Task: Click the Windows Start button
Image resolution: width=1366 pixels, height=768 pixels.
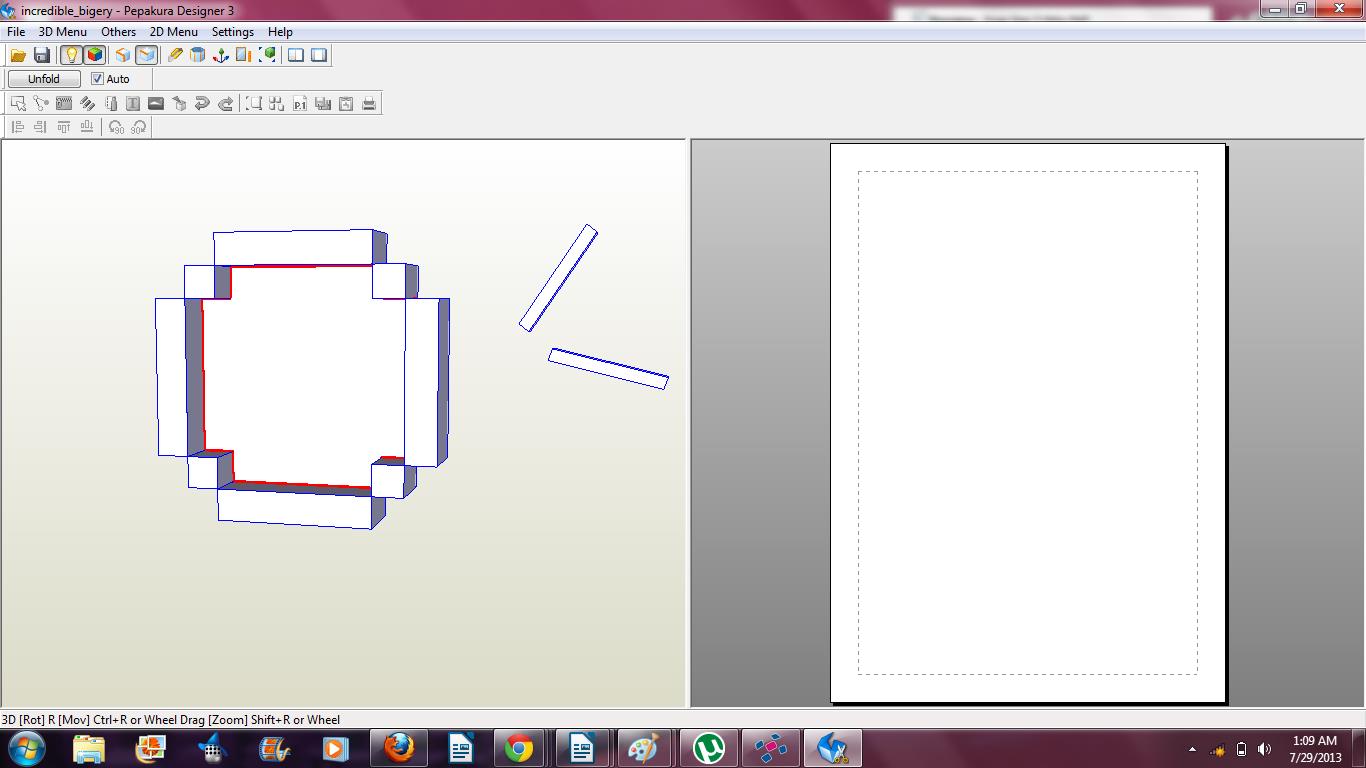Action: [26, 748]
